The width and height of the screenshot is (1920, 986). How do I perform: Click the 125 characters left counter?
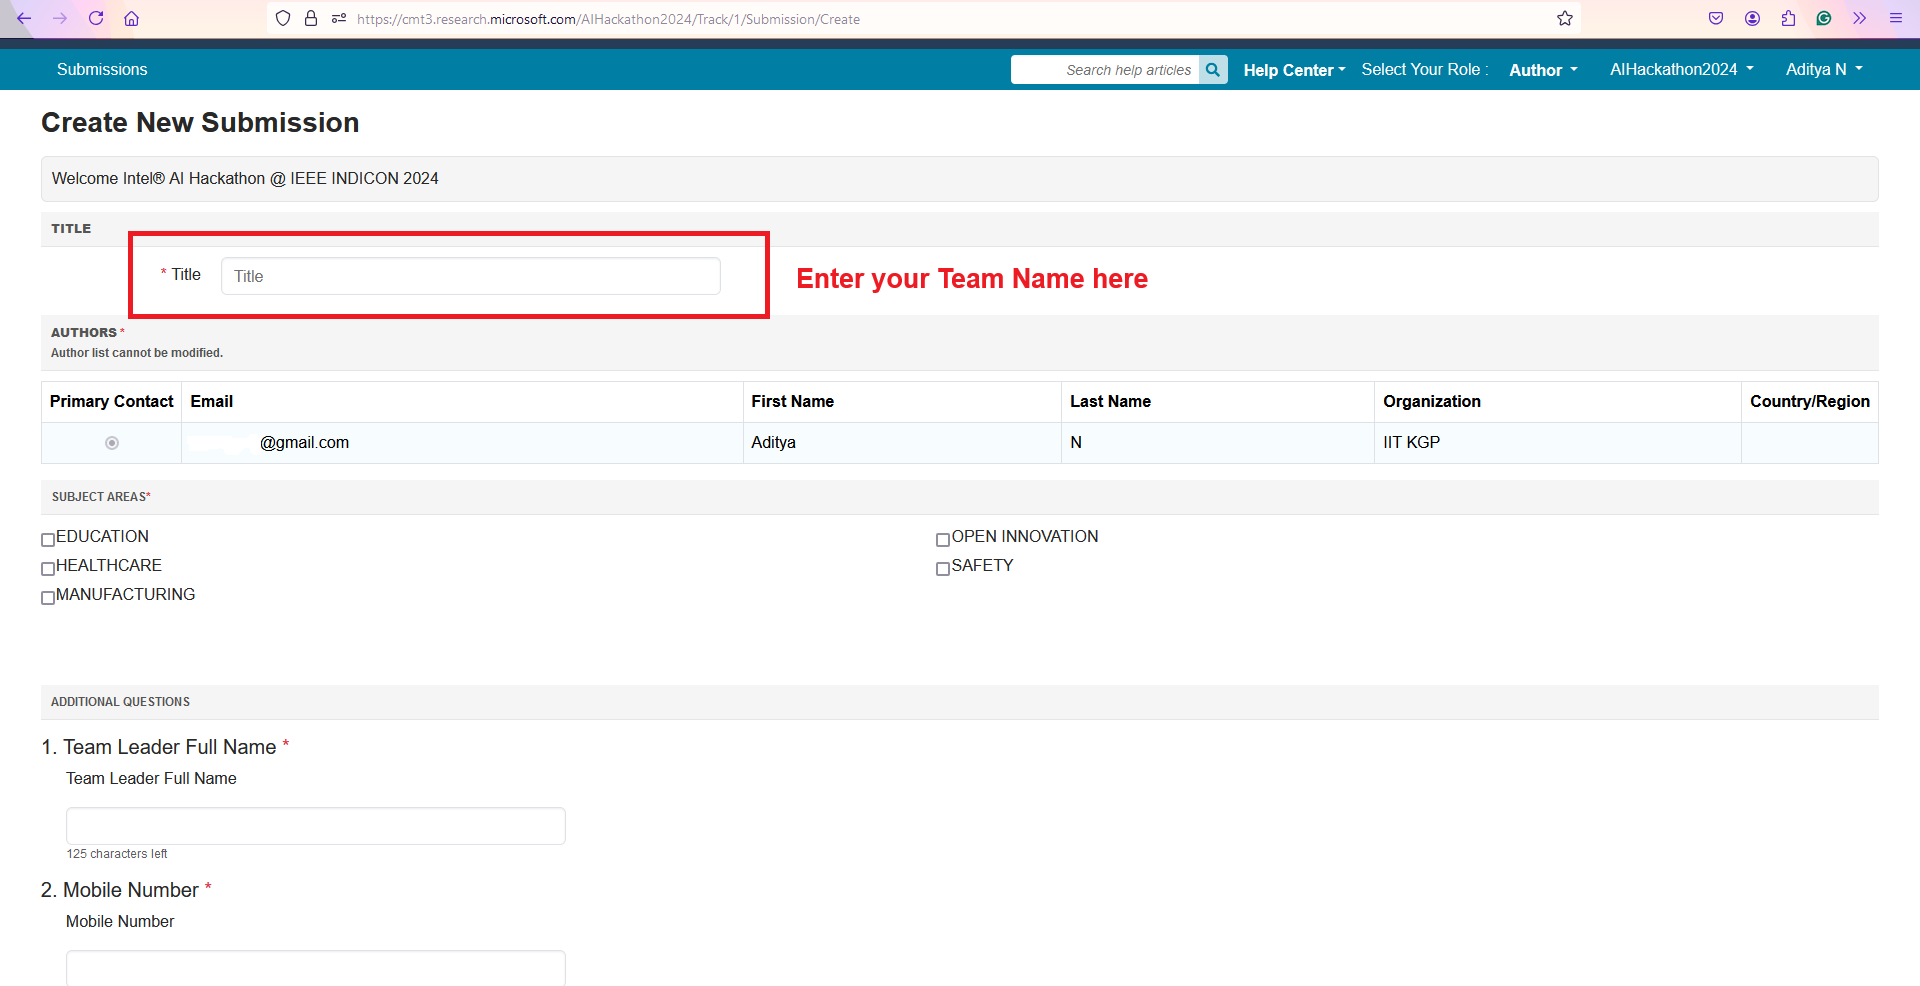click(117, 854)
